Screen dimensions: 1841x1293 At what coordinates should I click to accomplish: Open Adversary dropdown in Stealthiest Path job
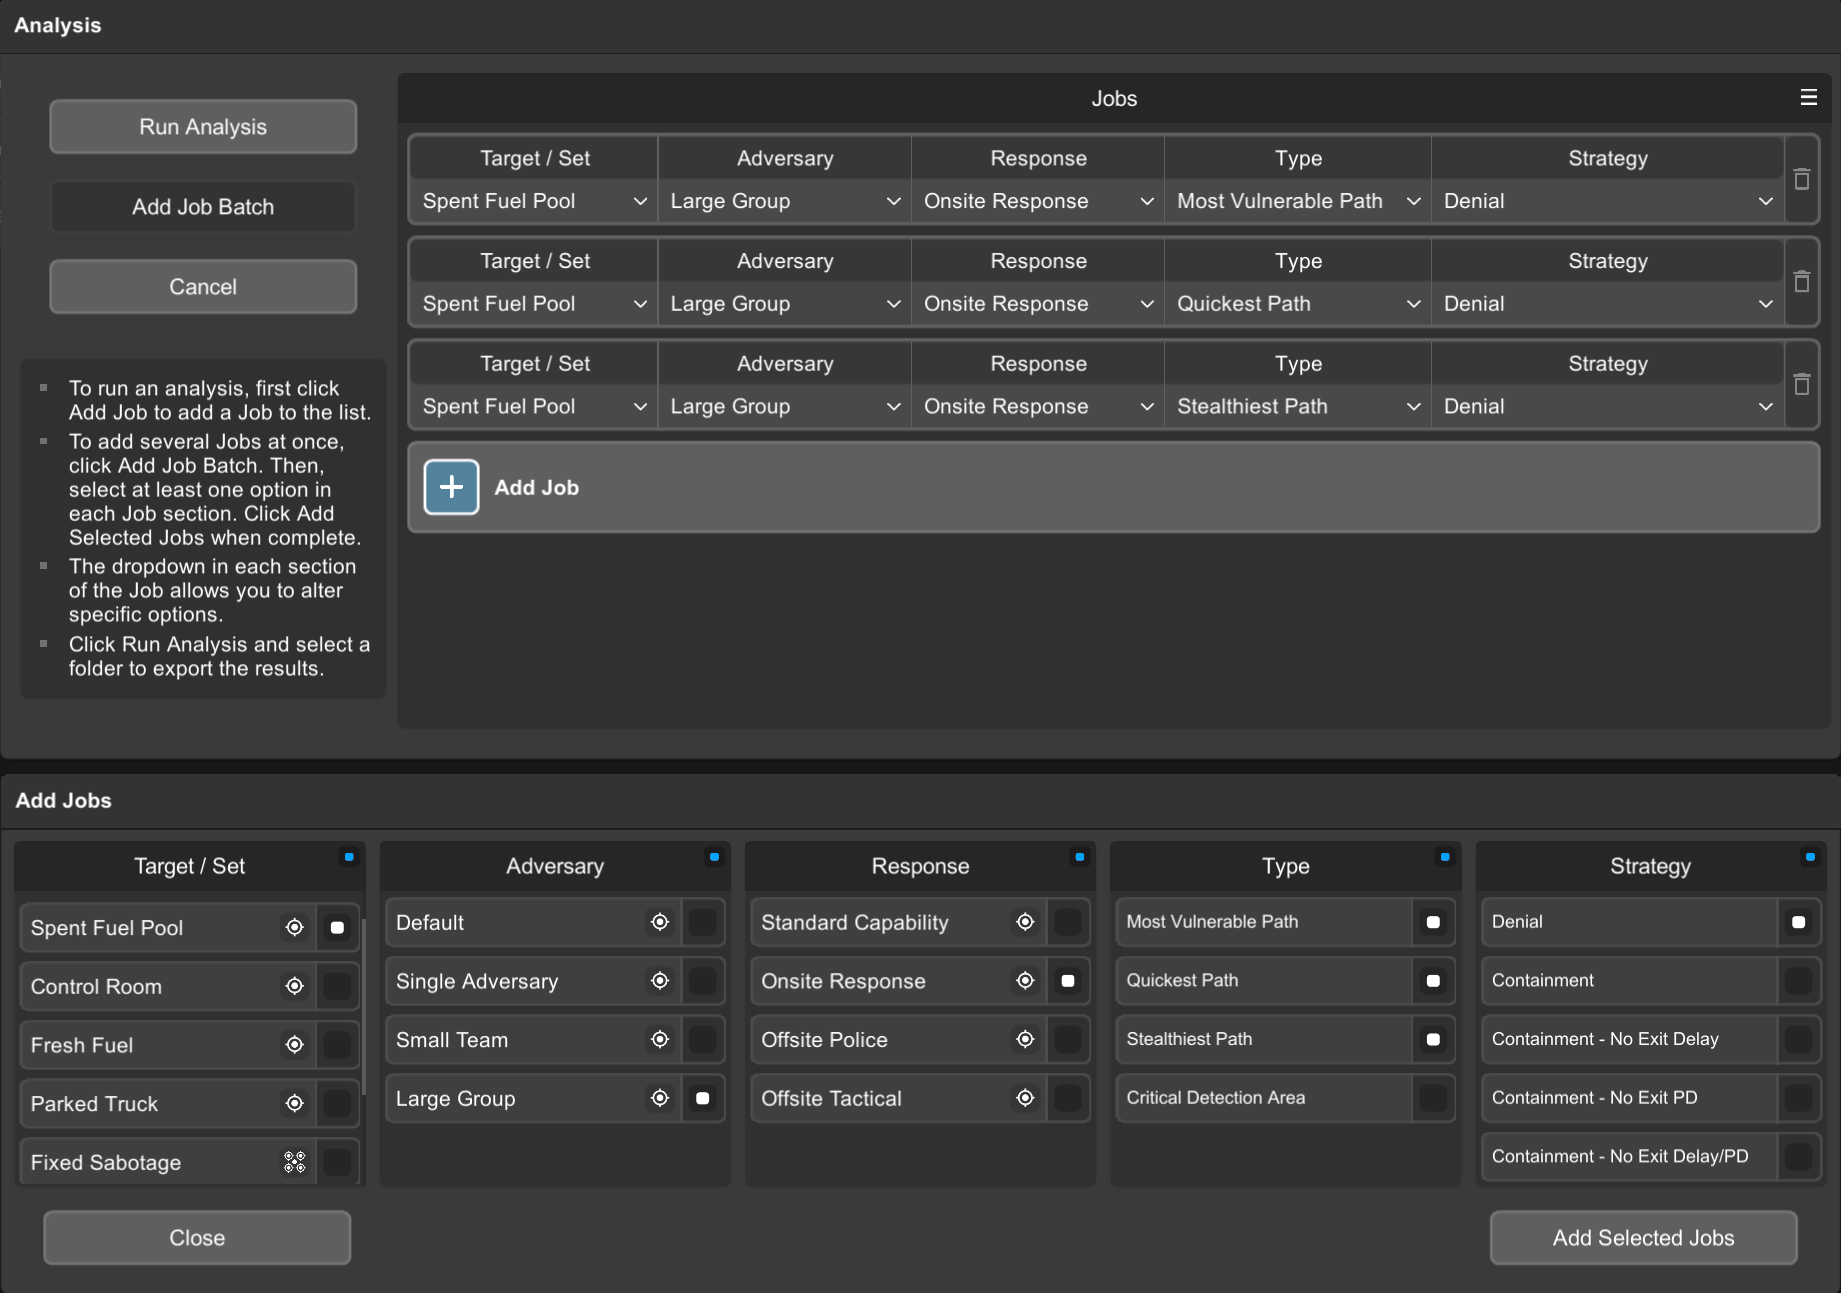click(785, 407)
